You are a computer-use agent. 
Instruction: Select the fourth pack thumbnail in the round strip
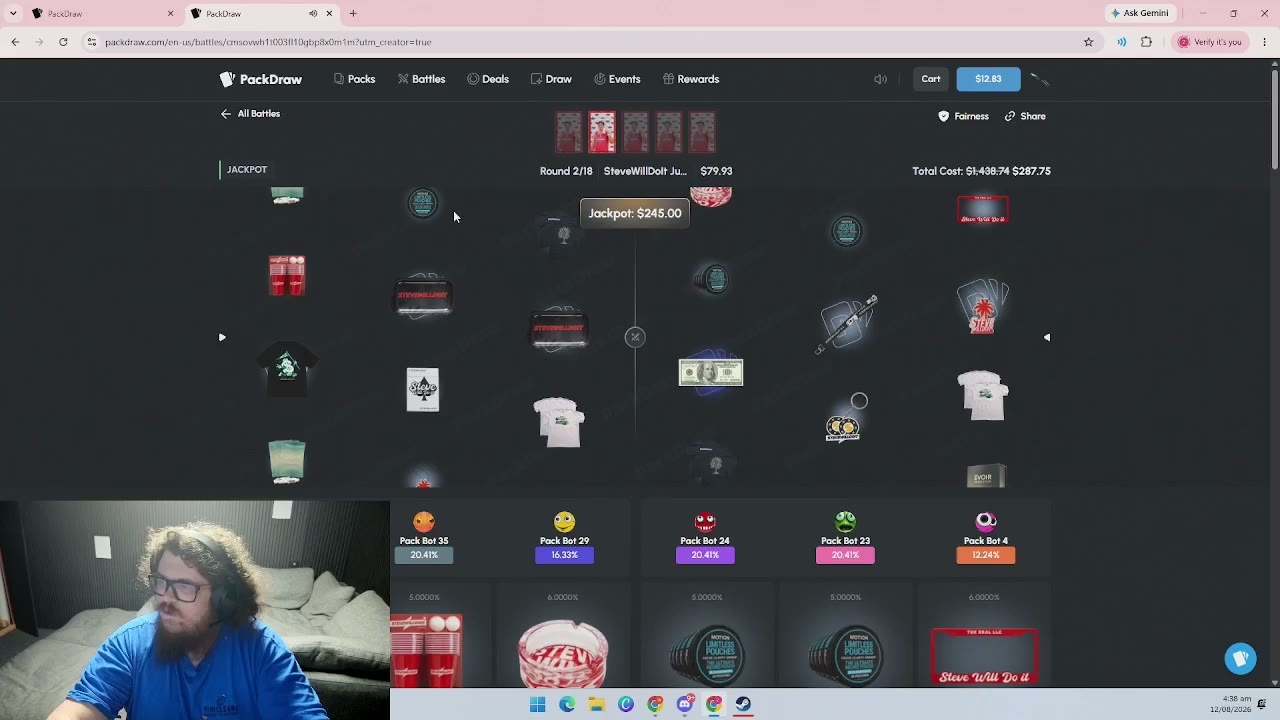(669, 132)
